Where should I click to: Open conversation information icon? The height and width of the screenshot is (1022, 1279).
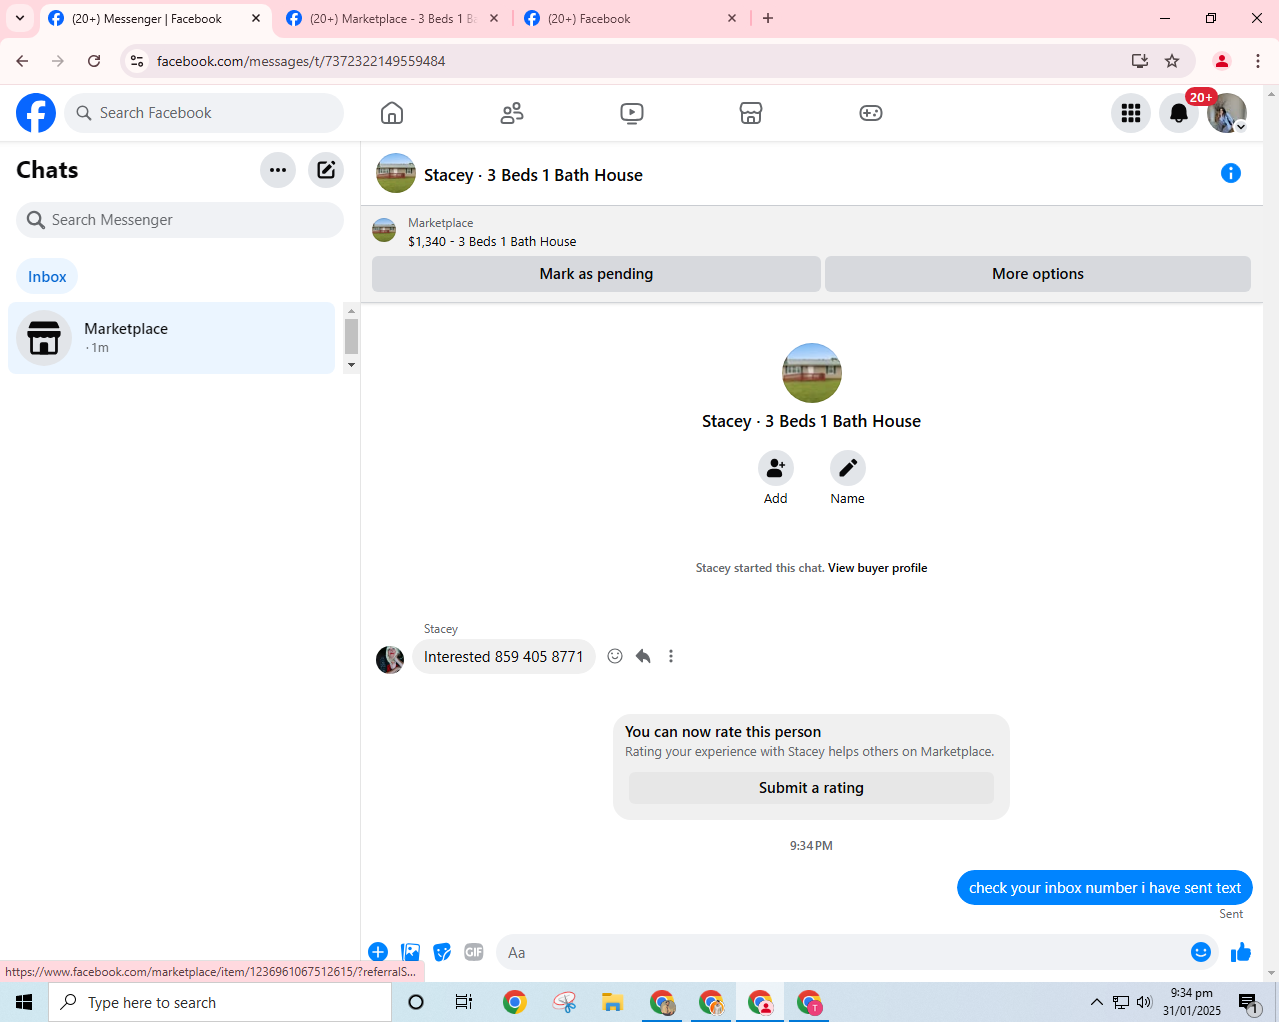pos(1231,173)
